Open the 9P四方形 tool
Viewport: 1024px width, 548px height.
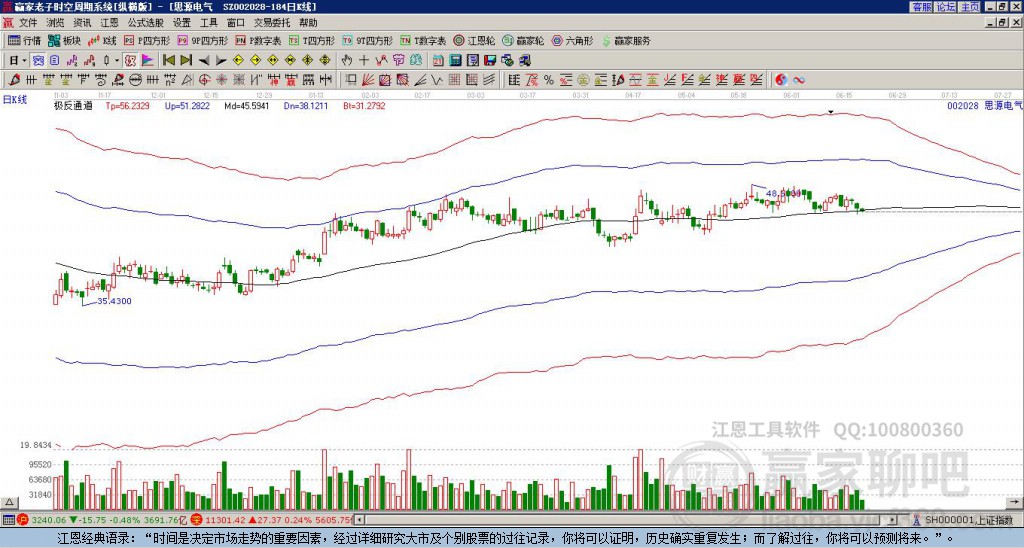[x=202, y=40]
